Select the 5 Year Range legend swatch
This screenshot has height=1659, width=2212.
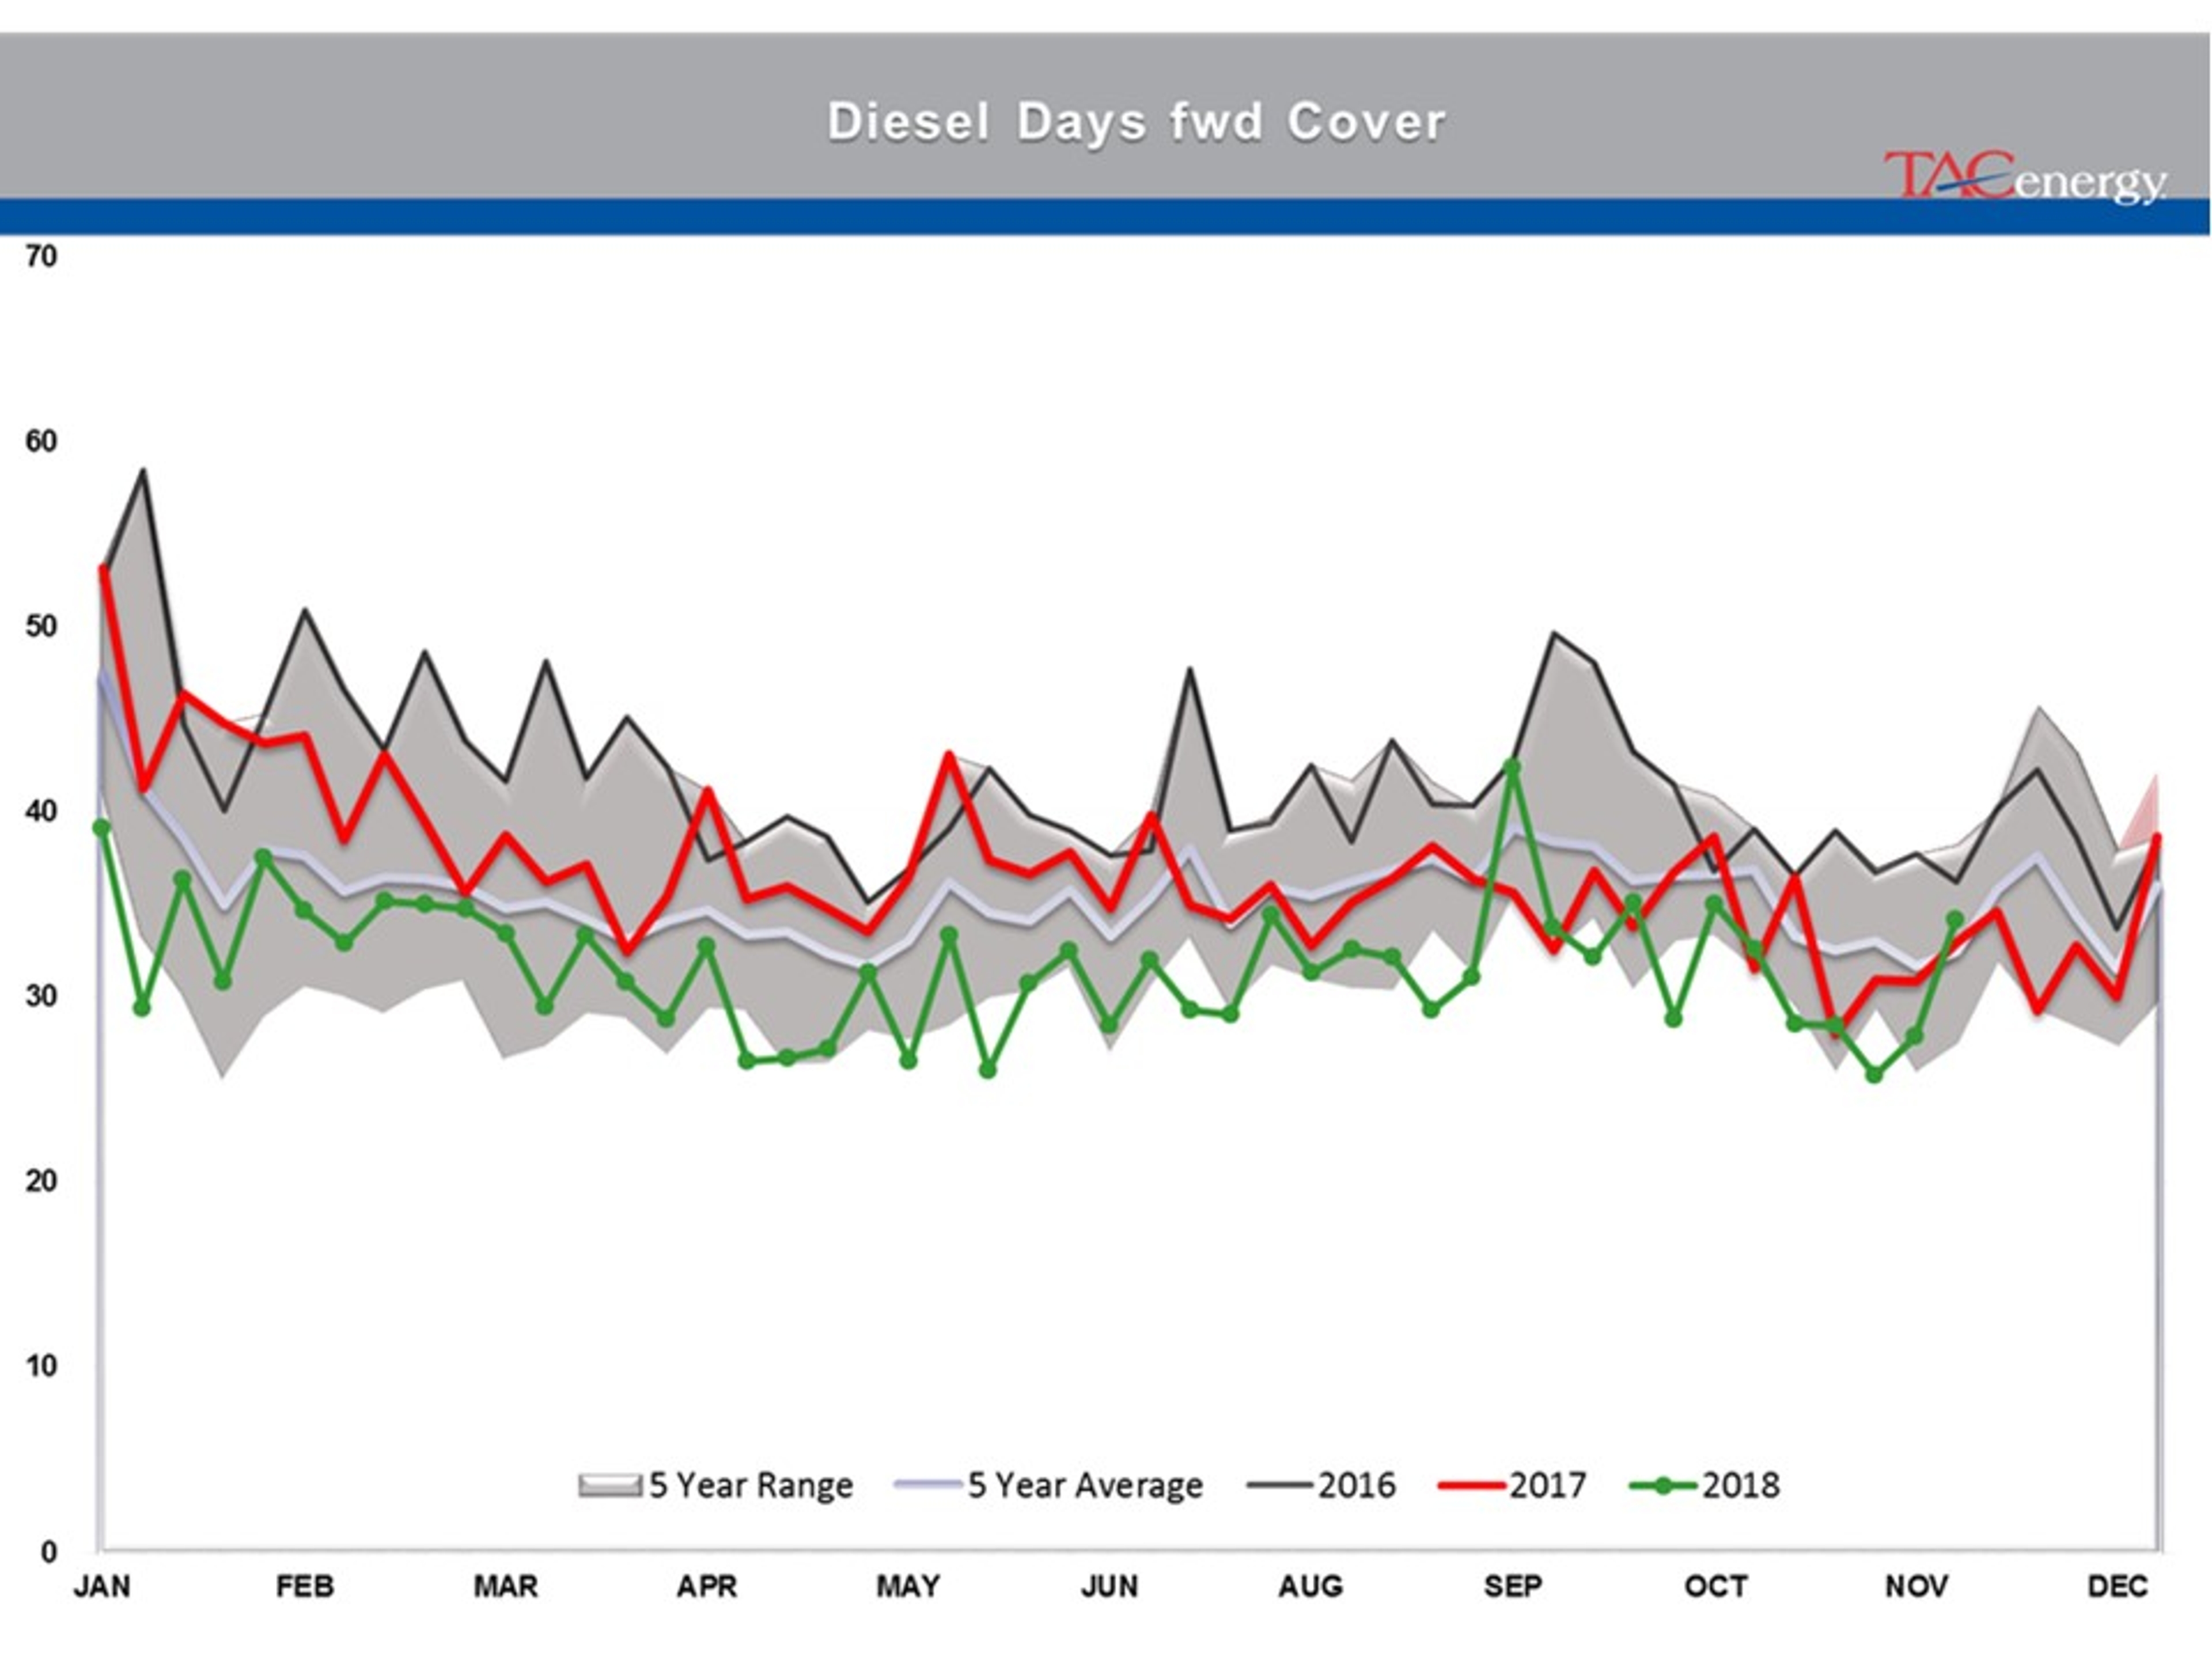tap(609, 1485)
